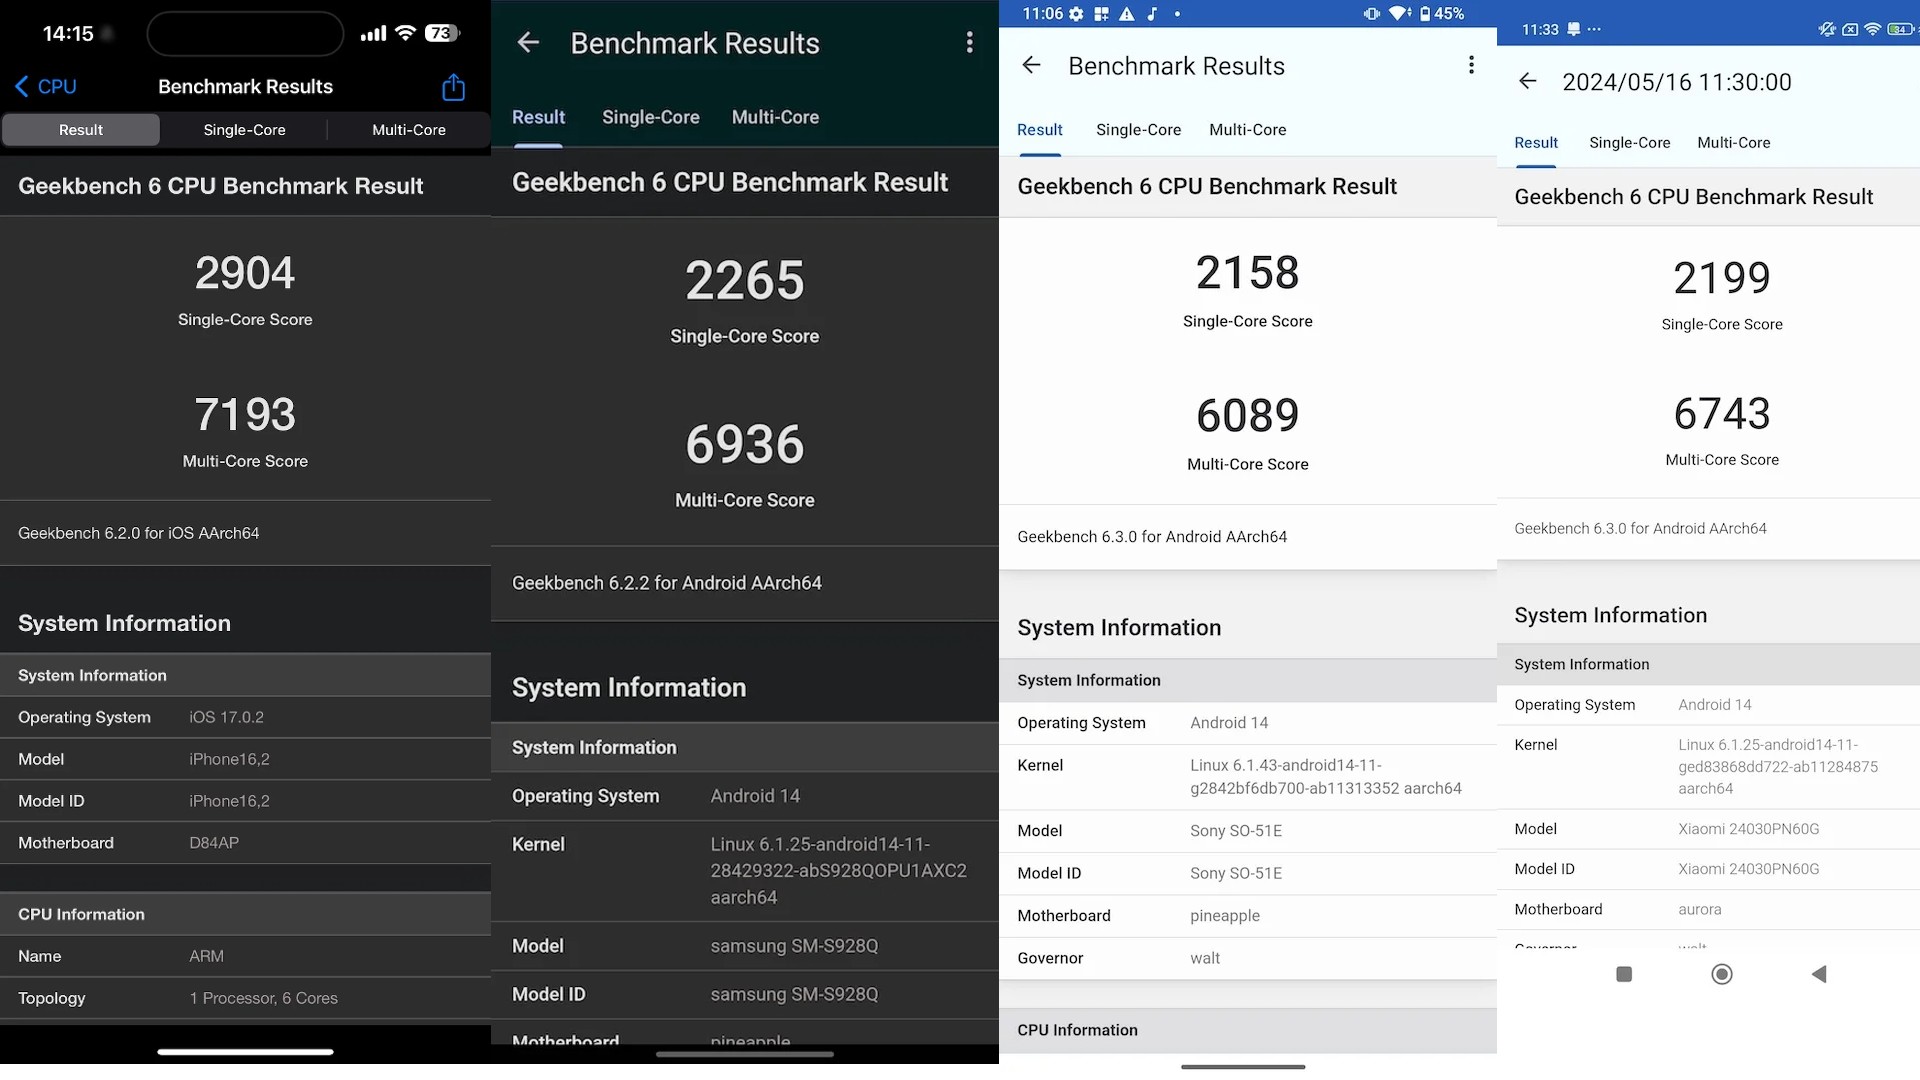Tap the iPhone cellular signal bars
Viewport: 1920px width, 1080px height.
373,33
